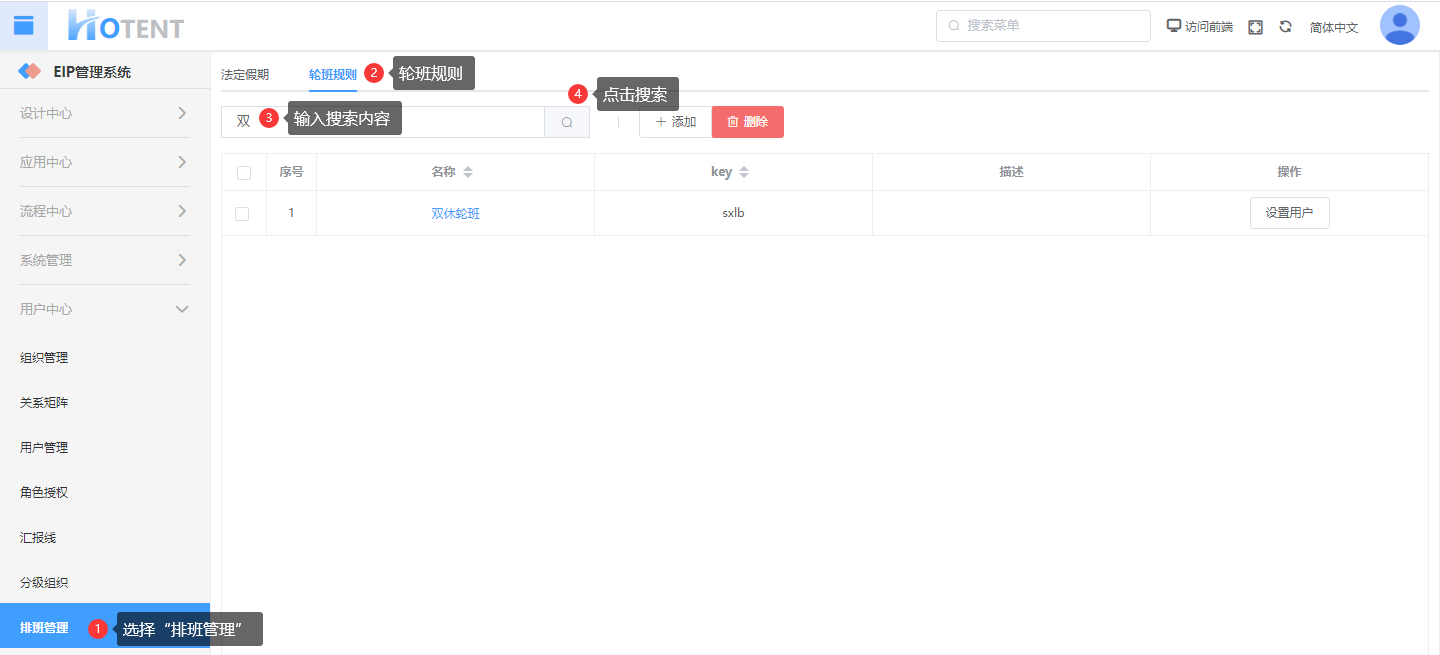Click the EIP管理系统 title text
Screen dimensions: 1440x655
92,72
